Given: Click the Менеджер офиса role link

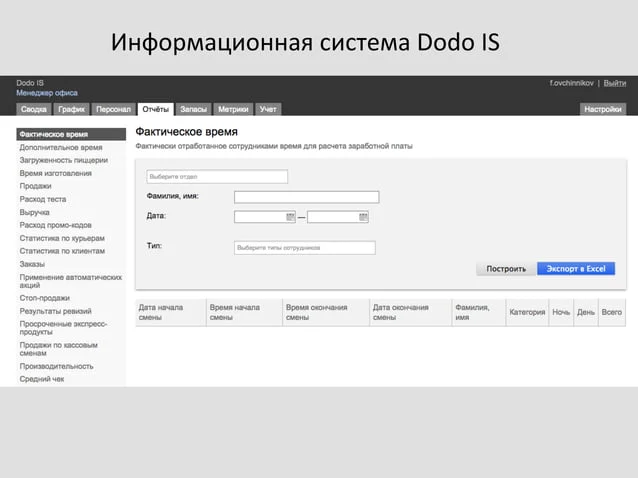Looking at the screenshot, I should [x=47, y=93].
